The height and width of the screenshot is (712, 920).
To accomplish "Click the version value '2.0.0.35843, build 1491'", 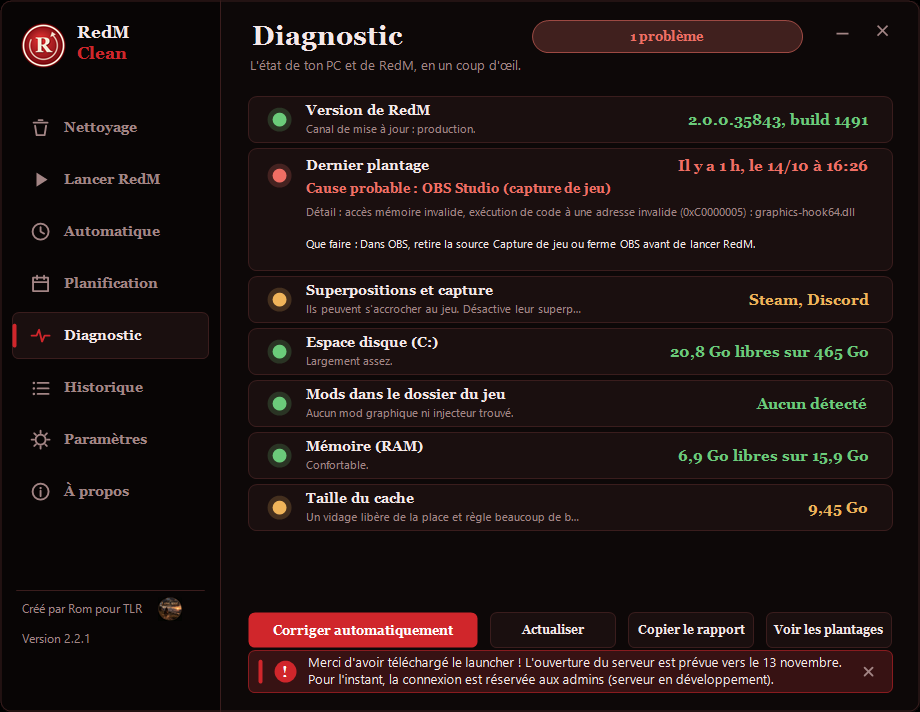I will click(x=778, y=120).
